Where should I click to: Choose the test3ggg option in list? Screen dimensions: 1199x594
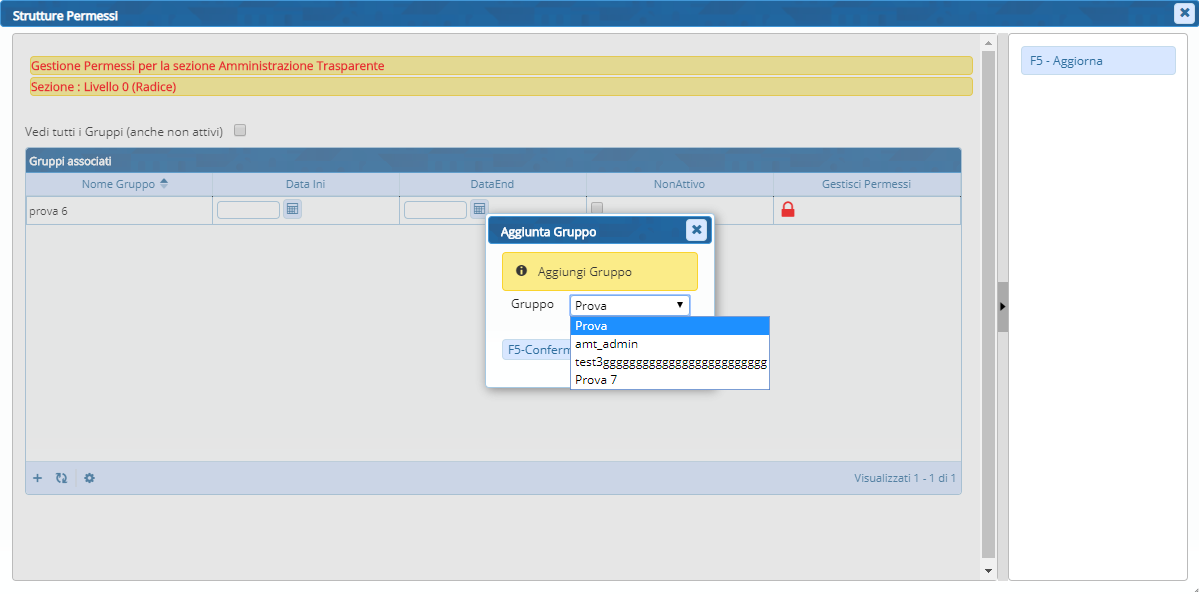point(670,362)
